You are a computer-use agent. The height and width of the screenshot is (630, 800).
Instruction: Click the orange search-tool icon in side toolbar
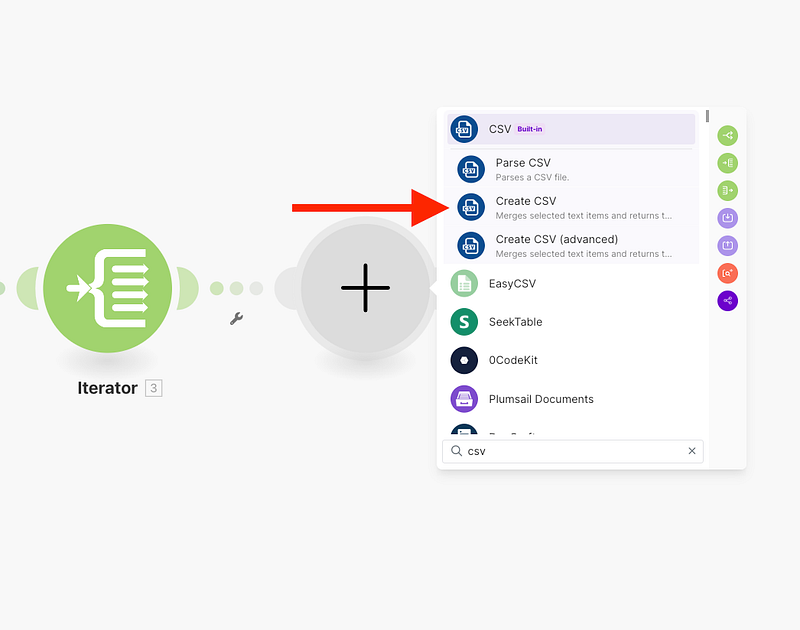pyautogui.click(x=727, y=273)
